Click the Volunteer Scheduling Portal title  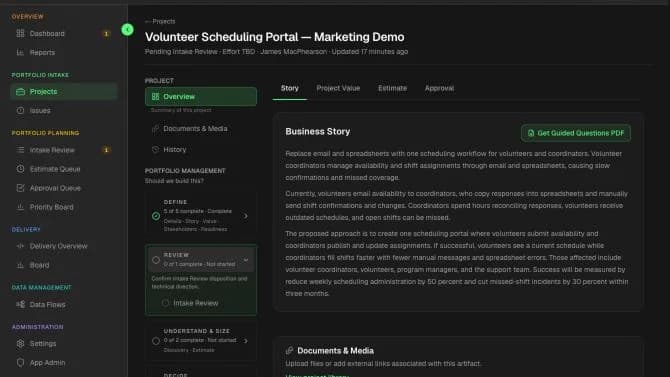(274, 37)
